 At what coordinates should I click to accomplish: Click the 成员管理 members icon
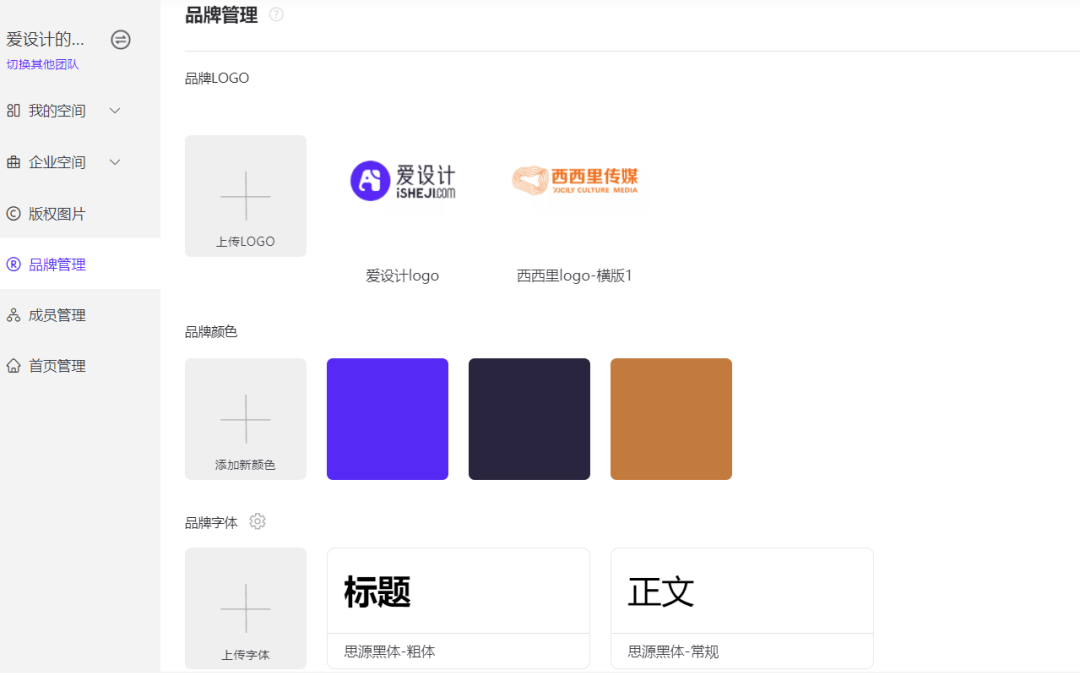coord(13,315)
